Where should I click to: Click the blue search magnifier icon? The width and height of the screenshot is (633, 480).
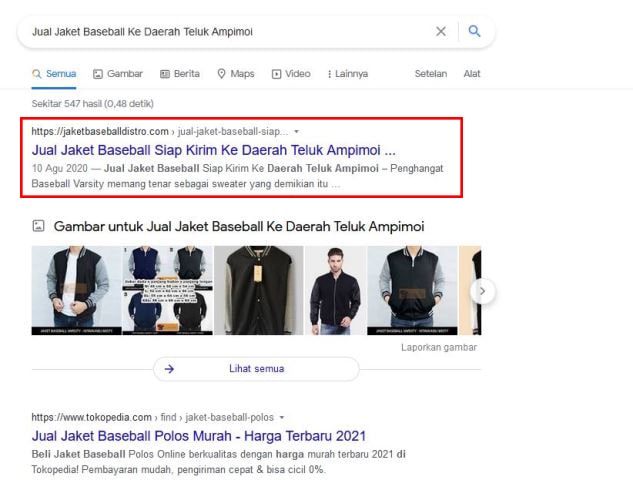475,31
